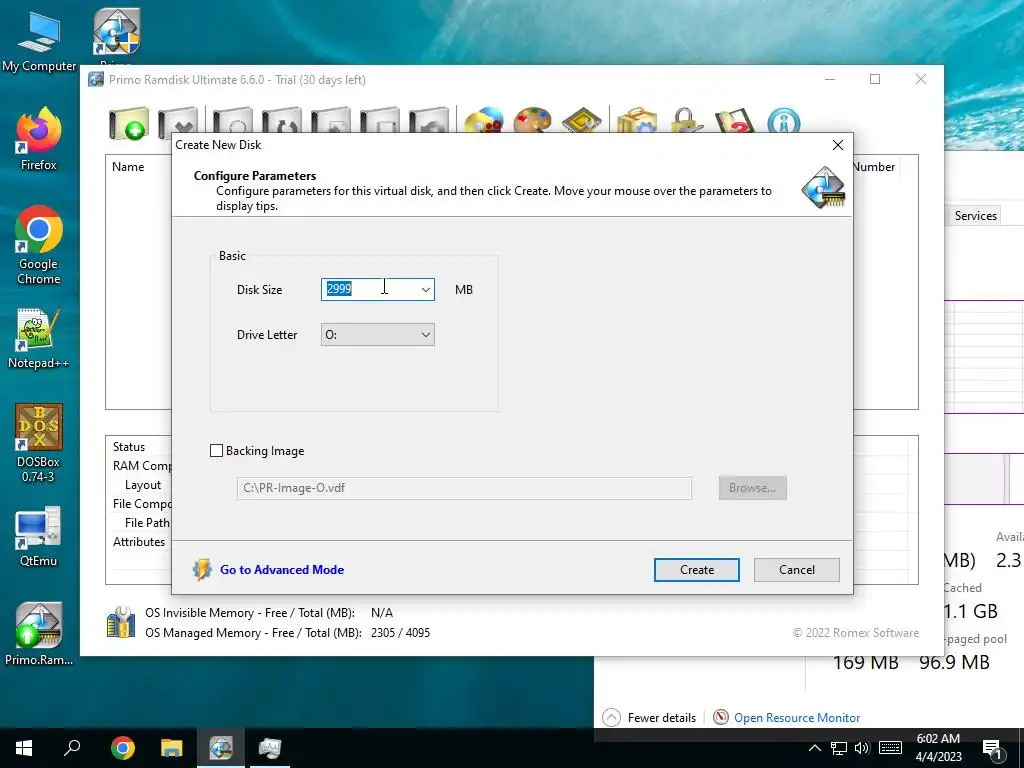Click the Disk Size value field showing 2999
This screenshot has height=768, width=1024.
pos(369,289)
